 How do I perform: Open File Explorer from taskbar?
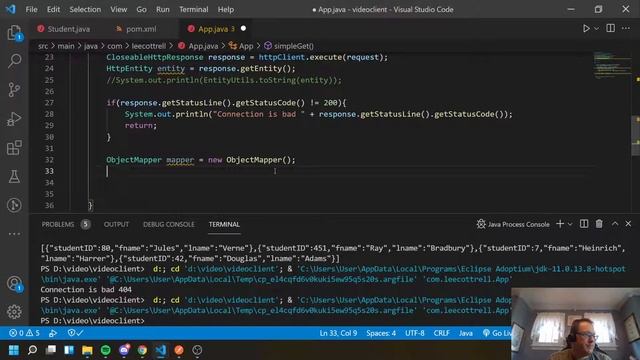[x=87, y=350]
